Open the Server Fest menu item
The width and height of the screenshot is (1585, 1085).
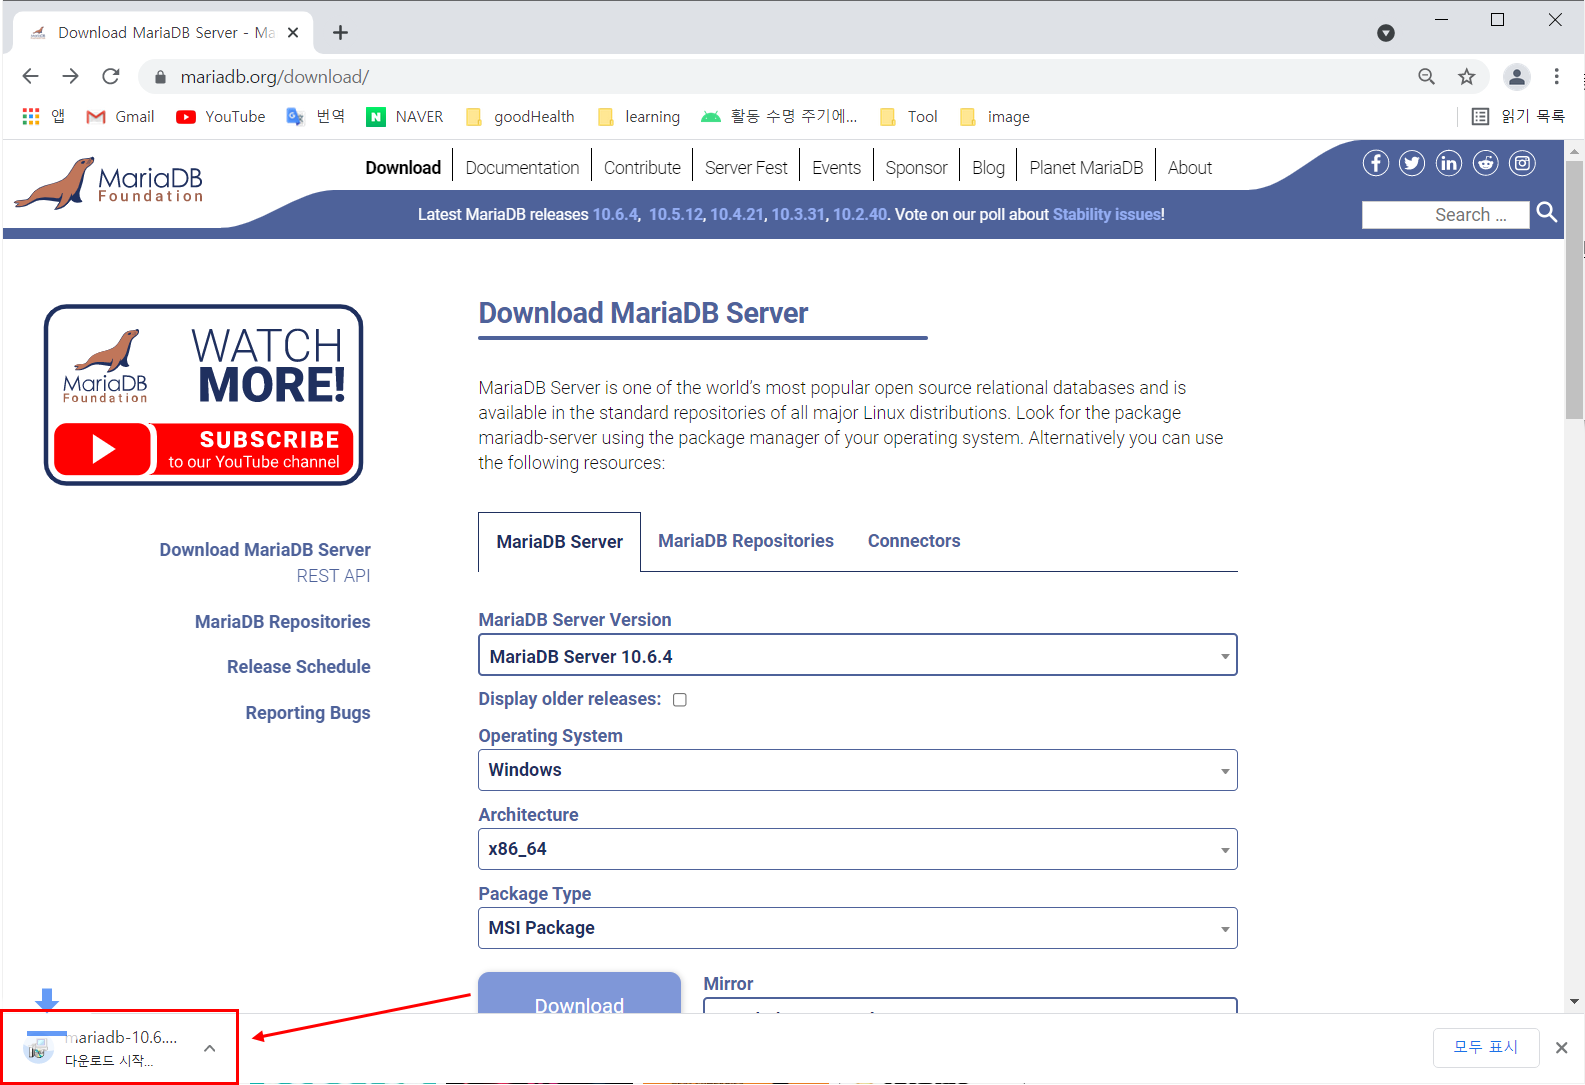pos(746,168)
